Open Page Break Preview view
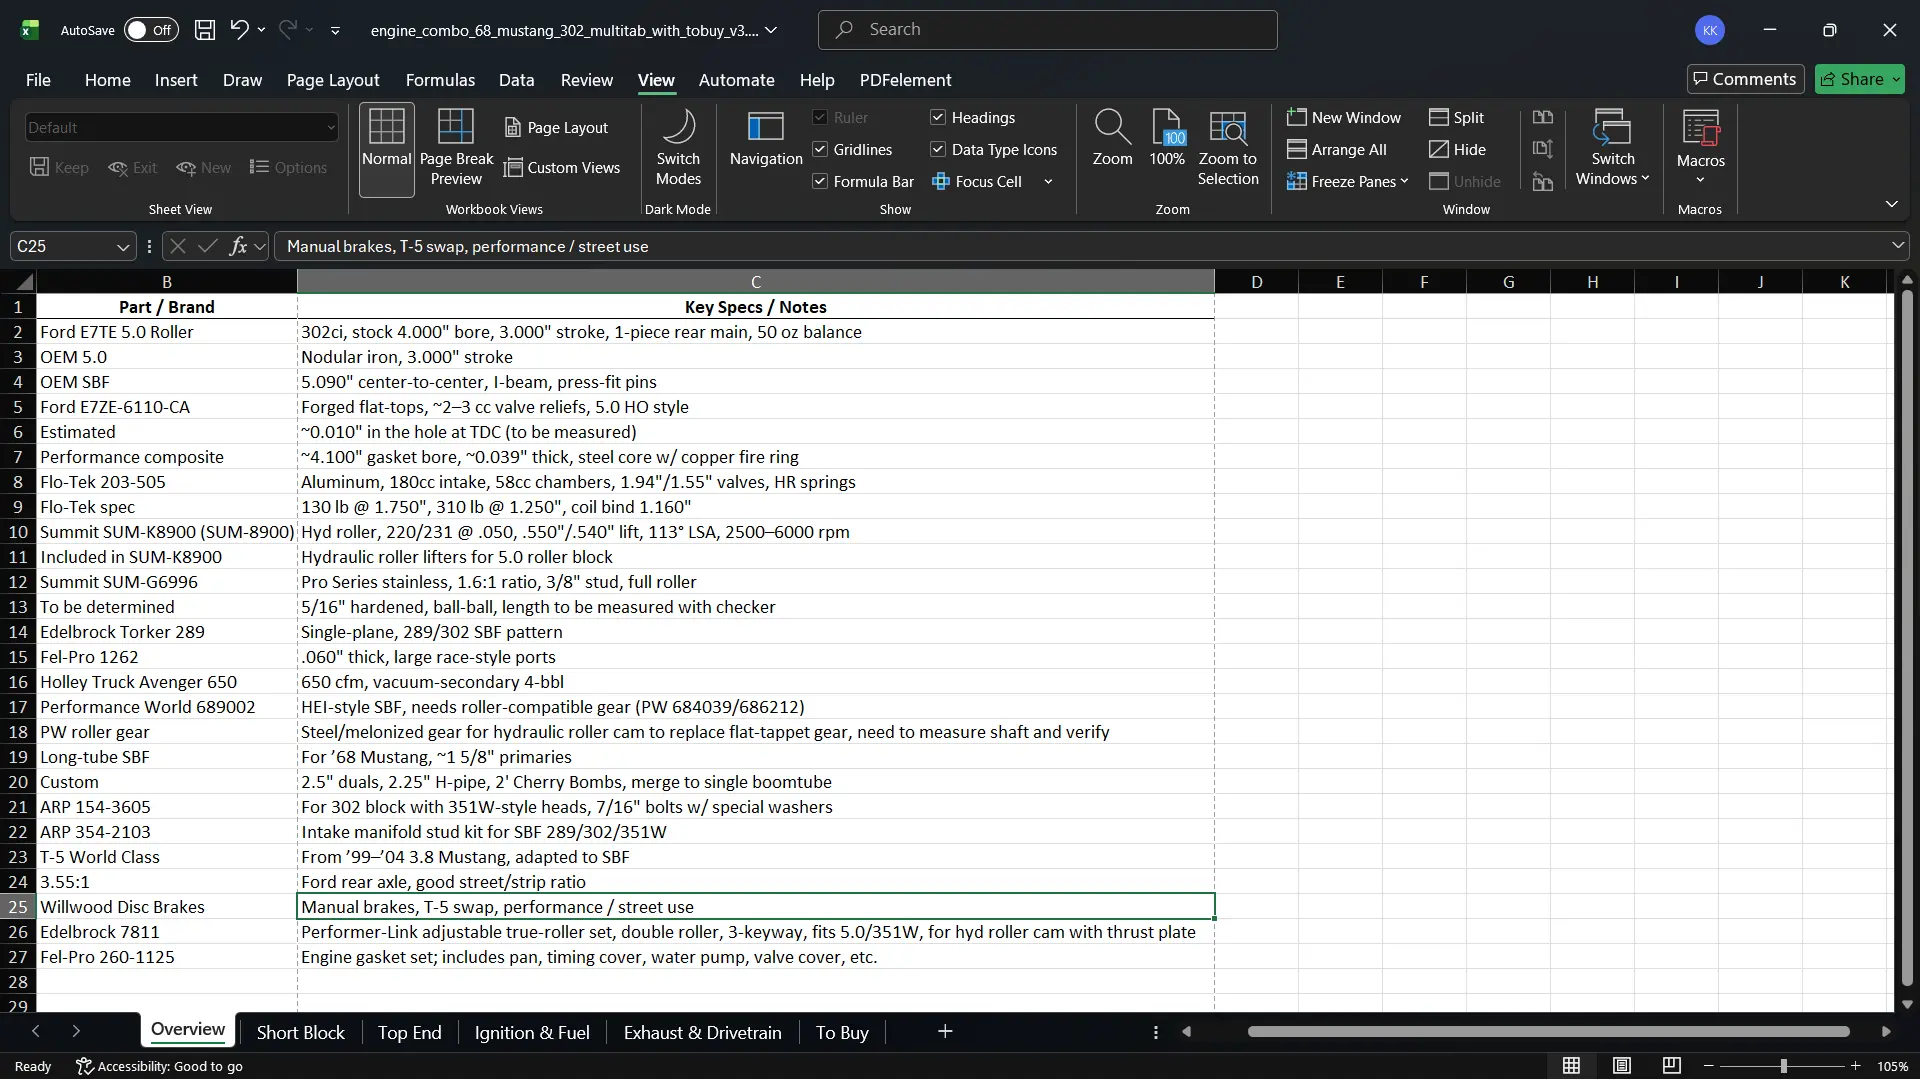The image size is (1920, 1080). pos(456,149)
